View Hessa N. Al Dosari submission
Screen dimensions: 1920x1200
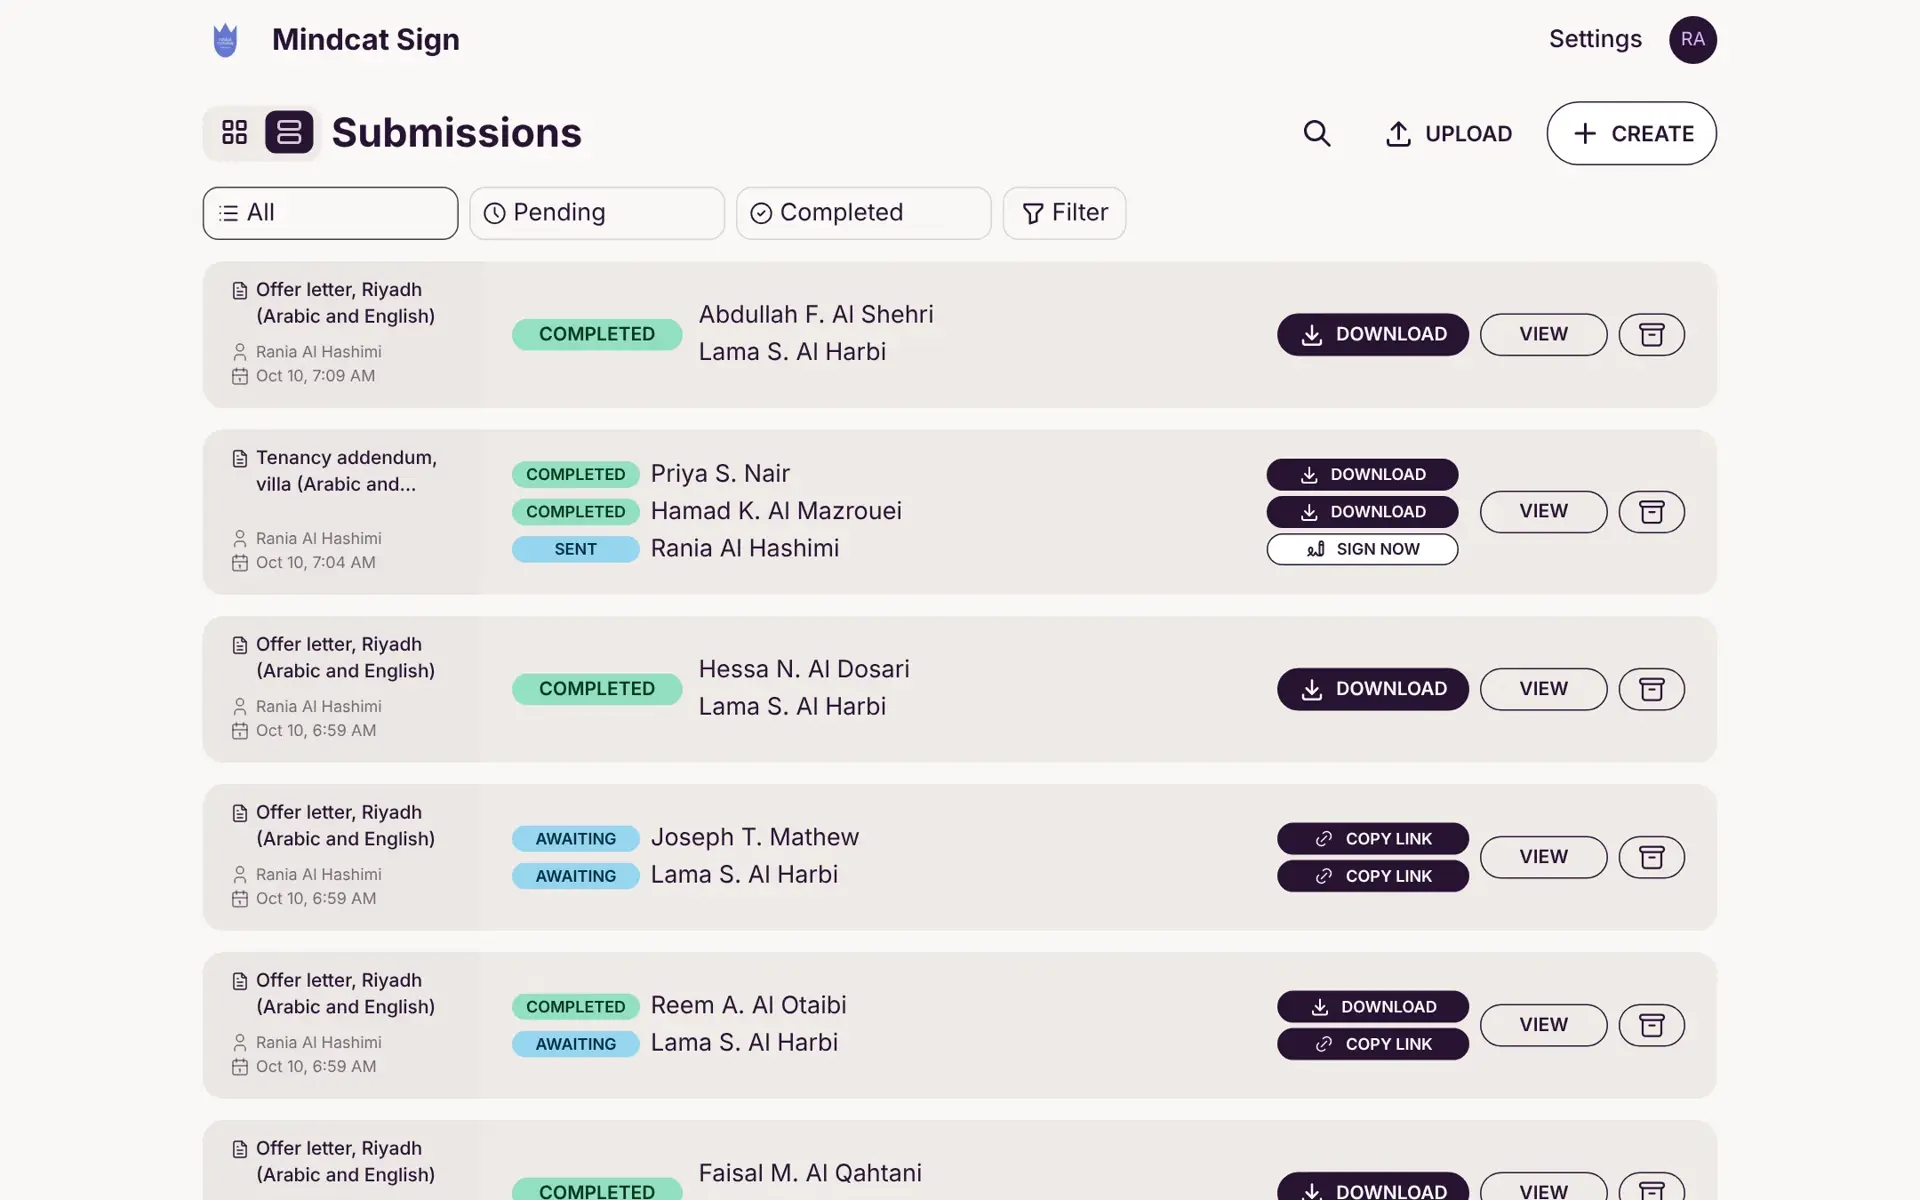pyautogui.click(x=1543, y=689)
